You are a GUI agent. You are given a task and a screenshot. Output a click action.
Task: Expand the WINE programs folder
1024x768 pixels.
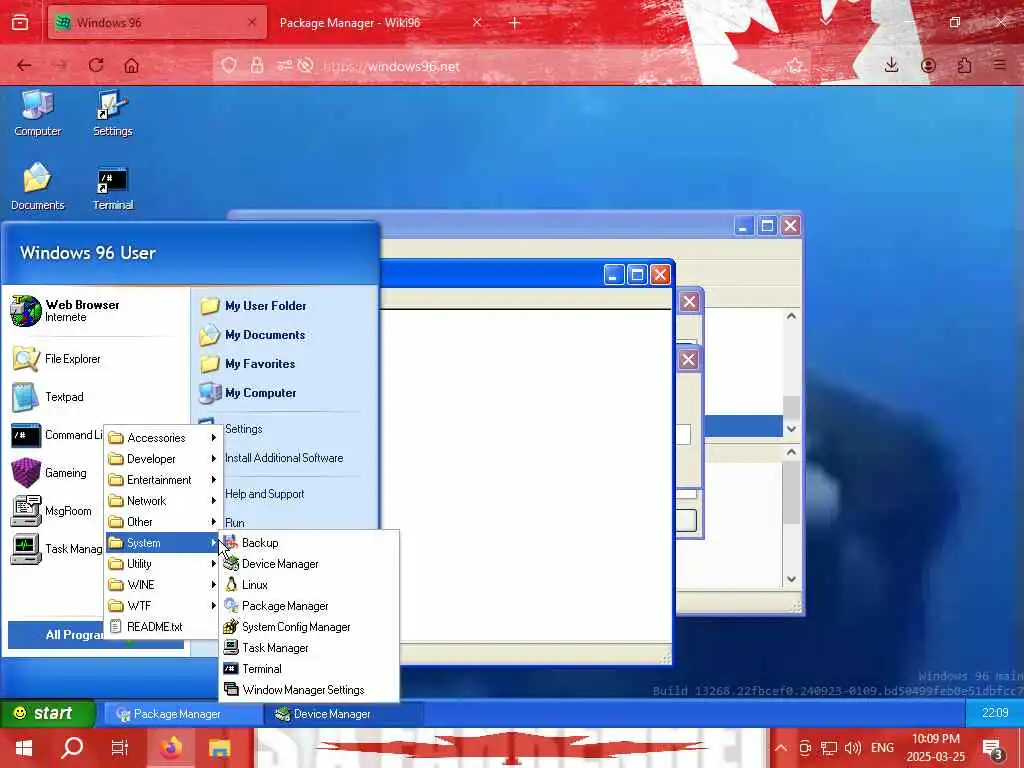tap(163, 584)
